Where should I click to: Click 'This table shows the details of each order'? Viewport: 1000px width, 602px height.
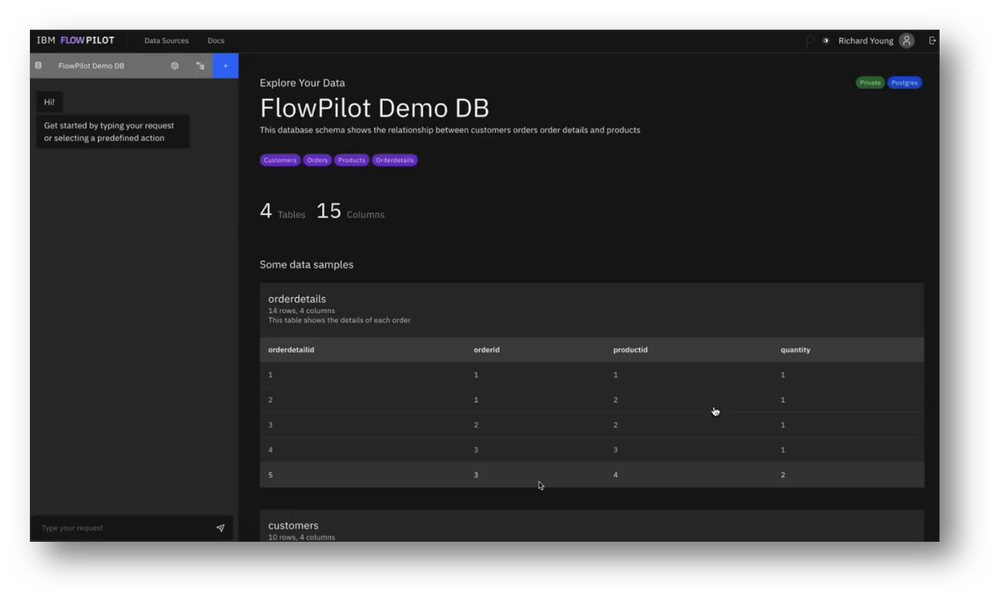[x=339, y=321]
